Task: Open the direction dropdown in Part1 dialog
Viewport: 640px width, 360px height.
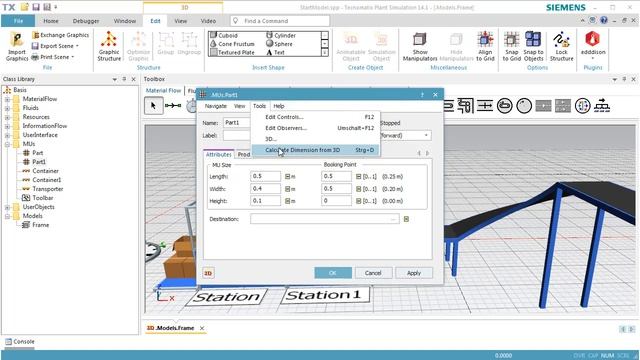Action: click(426, 135)
